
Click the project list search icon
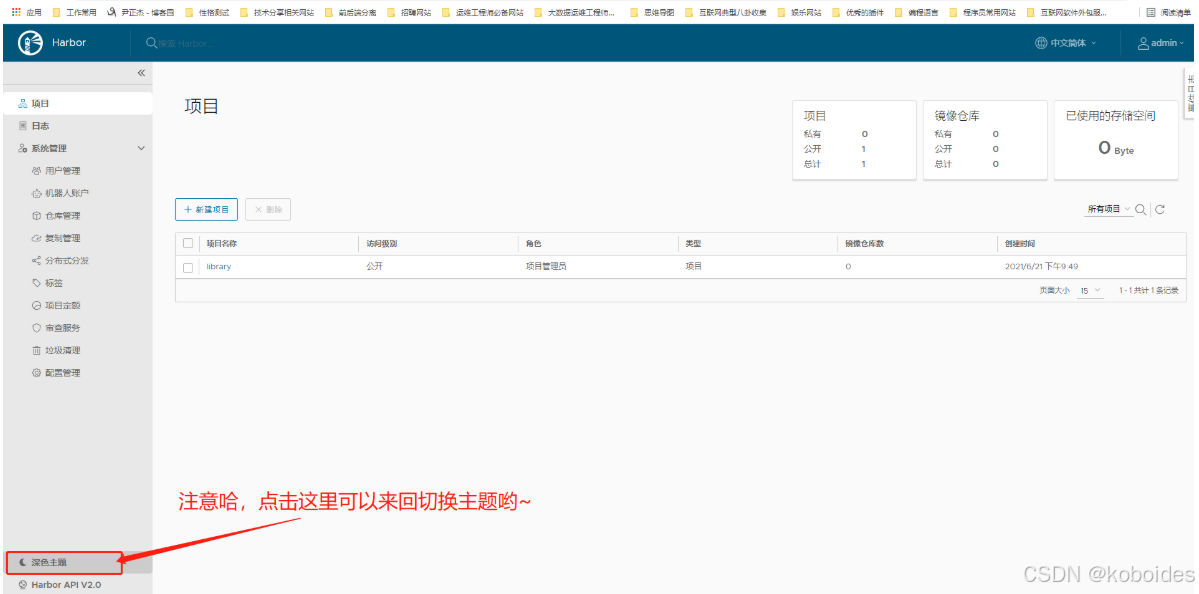tap(1140, 209)
